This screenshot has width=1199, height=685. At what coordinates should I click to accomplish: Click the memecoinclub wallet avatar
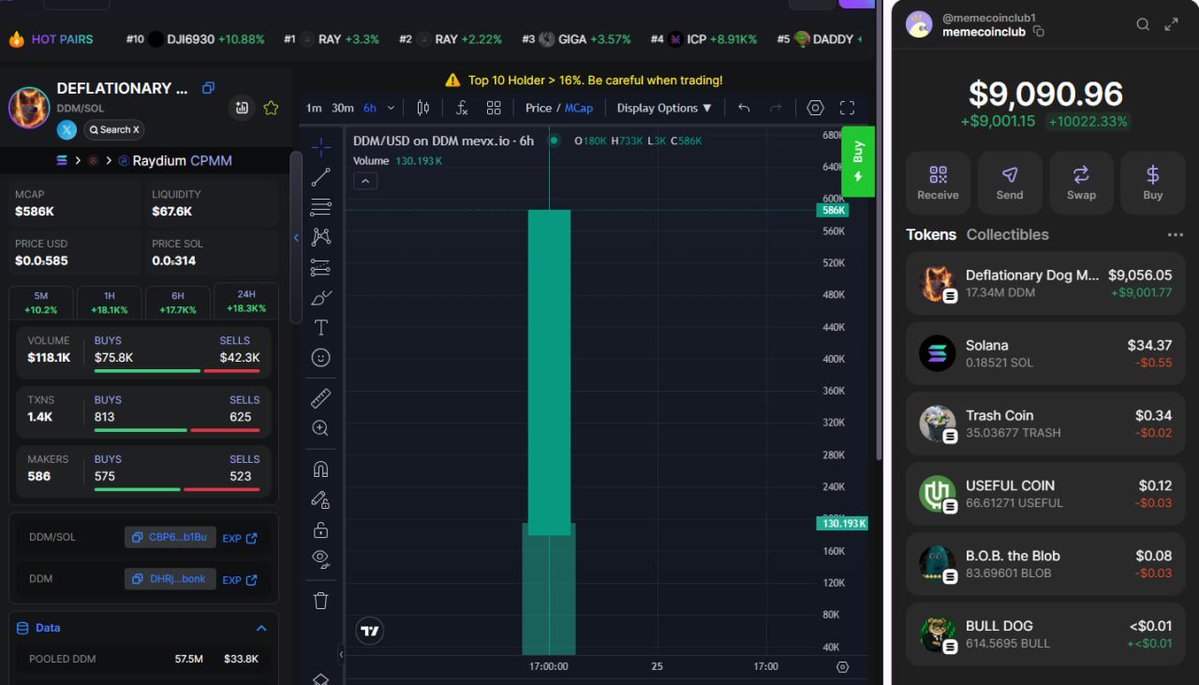point(919,24)
